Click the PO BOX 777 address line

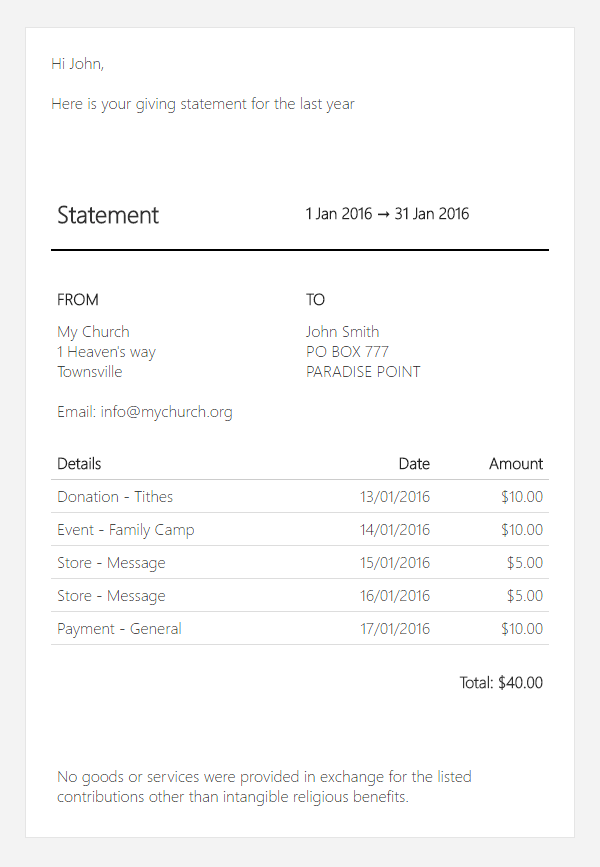tap(347, 352)
